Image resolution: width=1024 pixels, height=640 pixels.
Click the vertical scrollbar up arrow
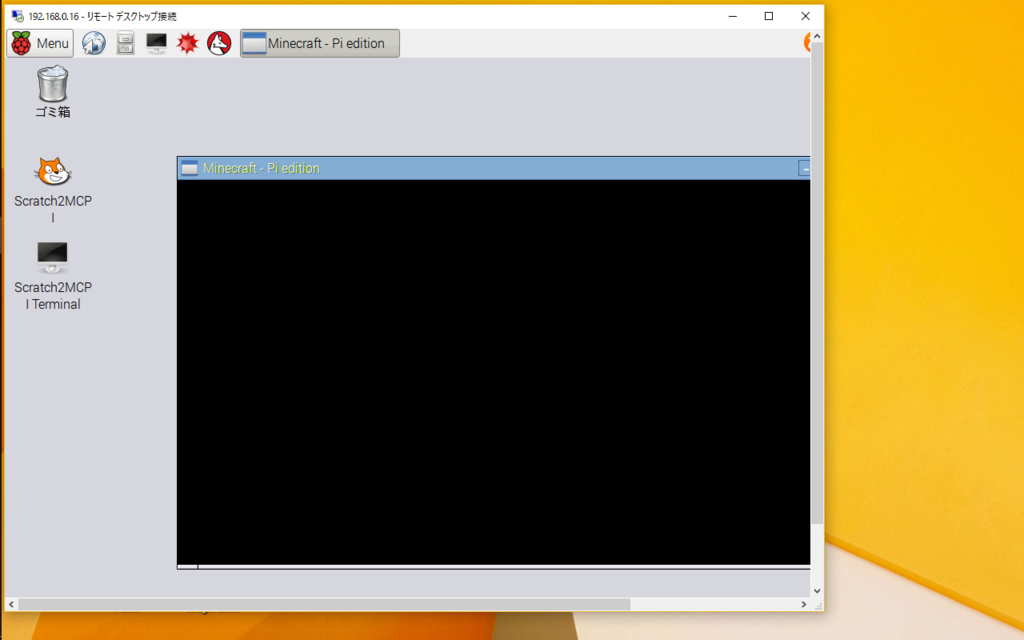[x=817, y=37]
